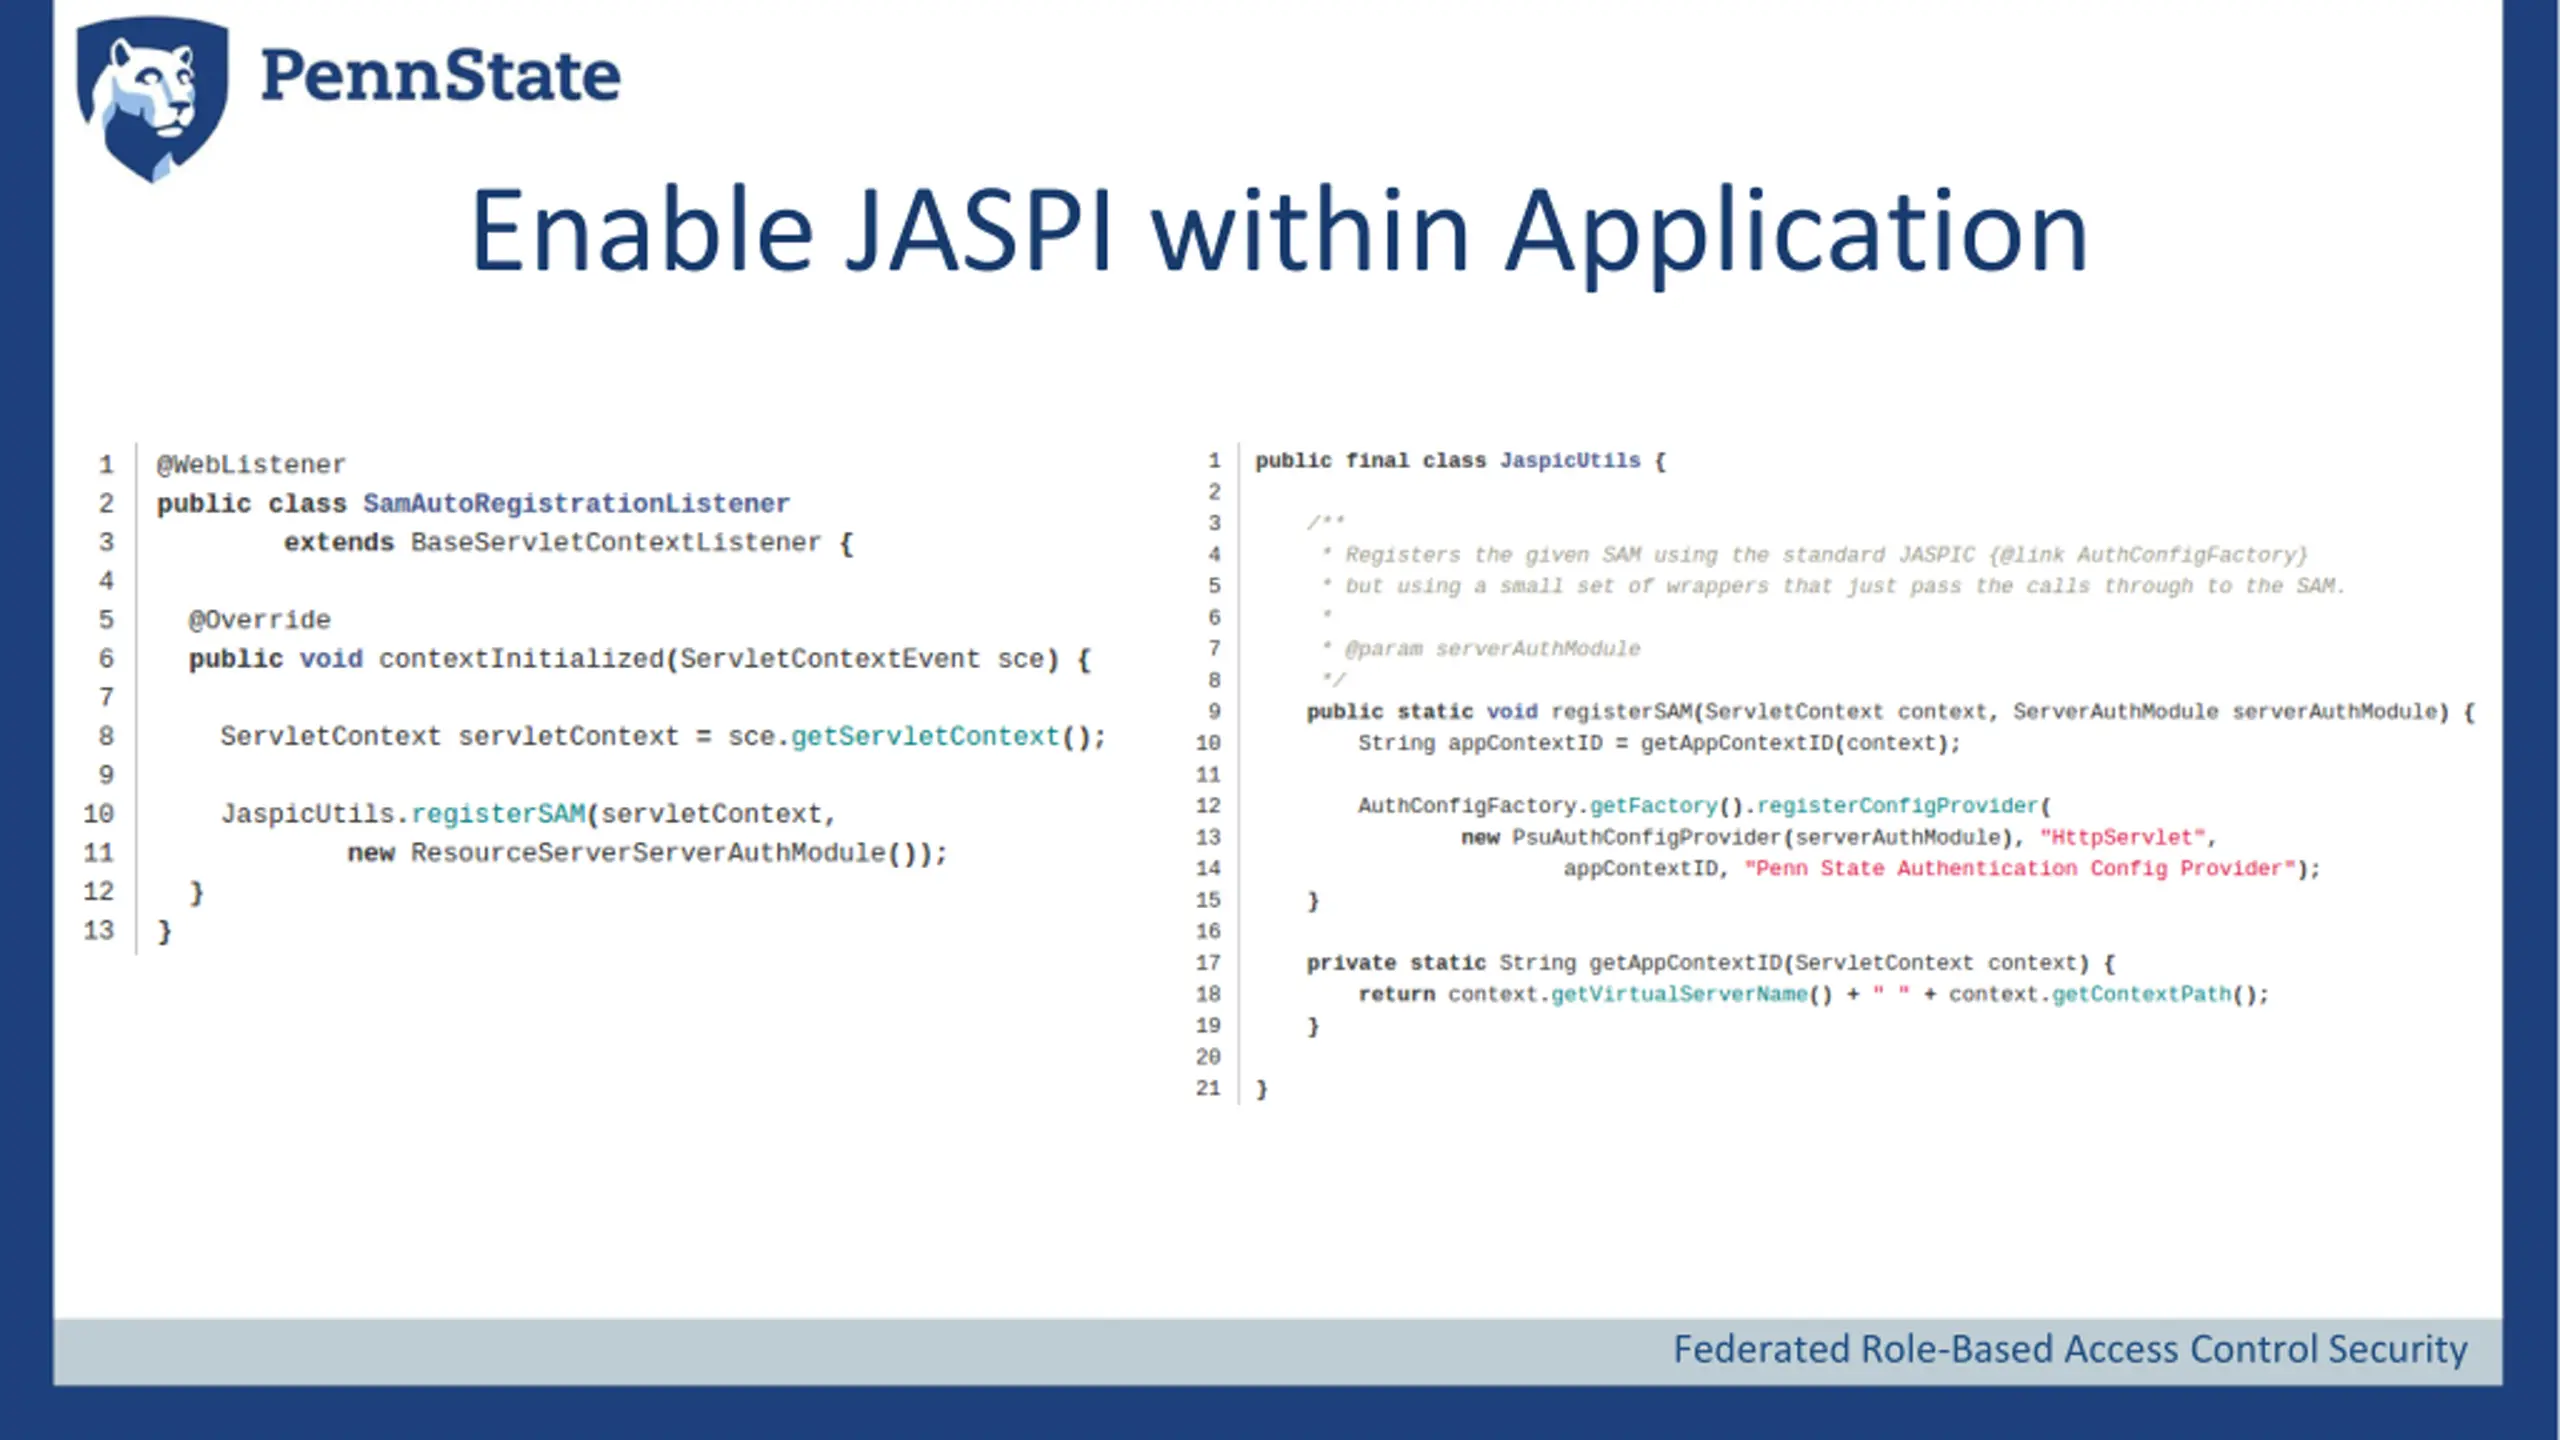
Task: Click the Federated Role-Based Access Control Security footer
Action: click(2070, 1350)
